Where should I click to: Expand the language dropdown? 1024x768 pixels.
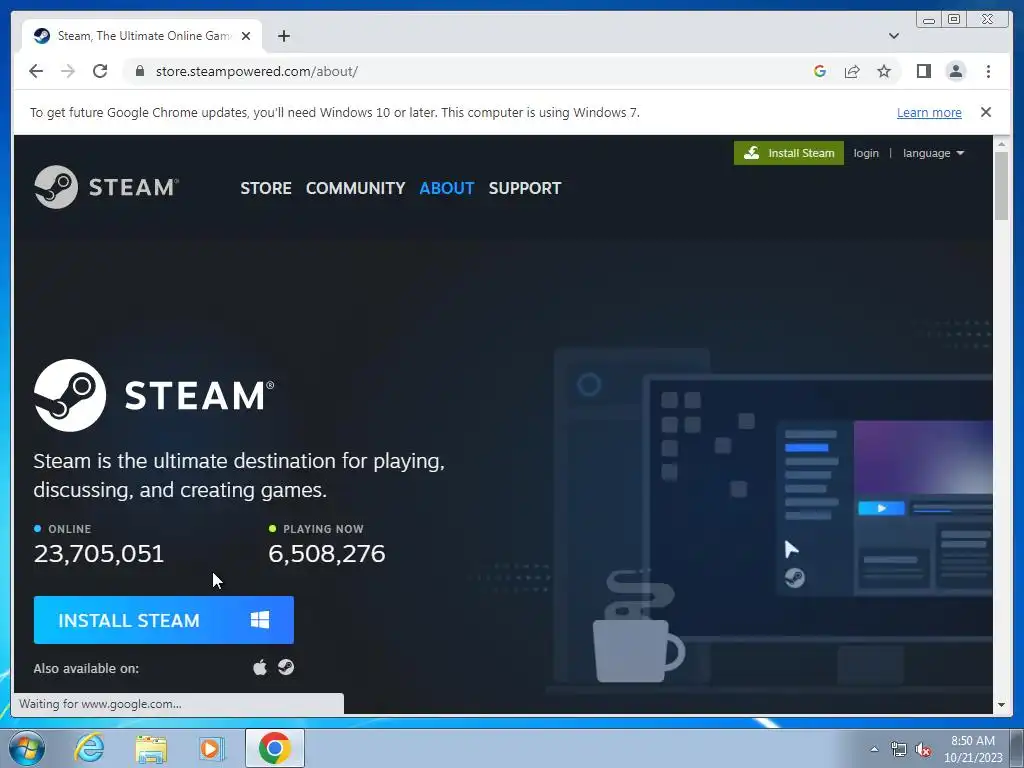[933, 153]
